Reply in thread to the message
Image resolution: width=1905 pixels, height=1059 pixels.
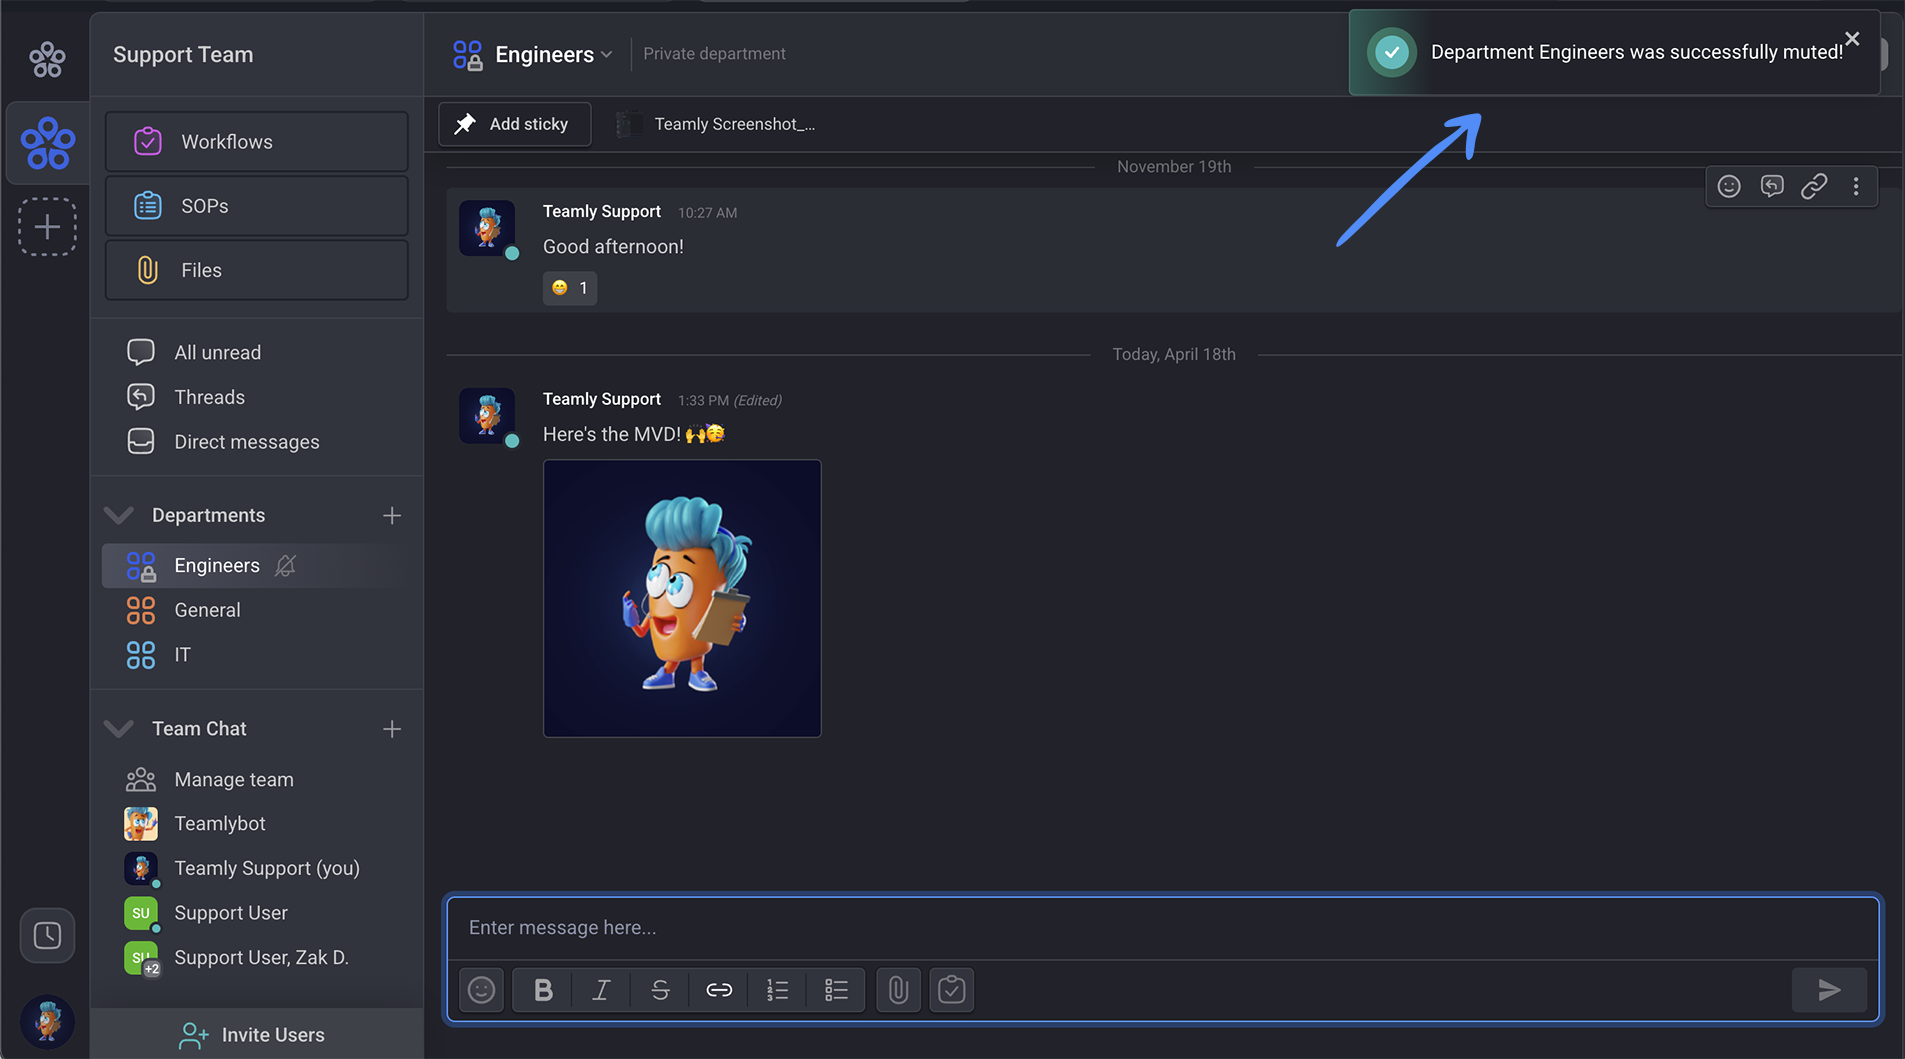1772,186
